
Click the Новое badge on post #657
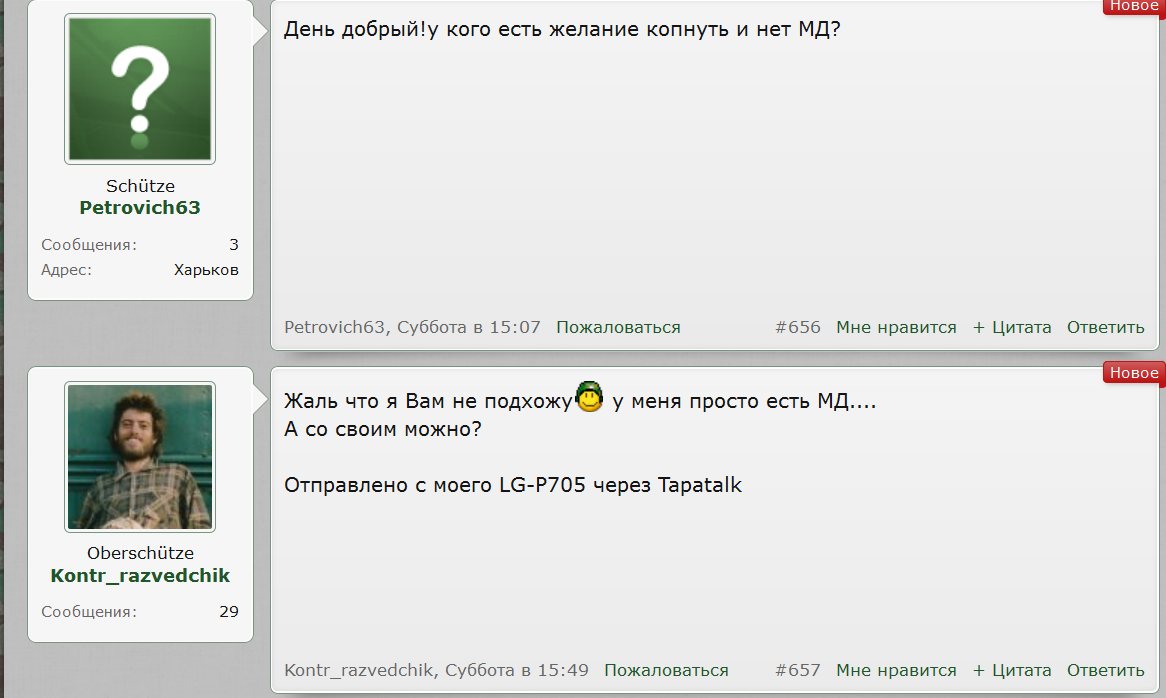pos(1133,372)
